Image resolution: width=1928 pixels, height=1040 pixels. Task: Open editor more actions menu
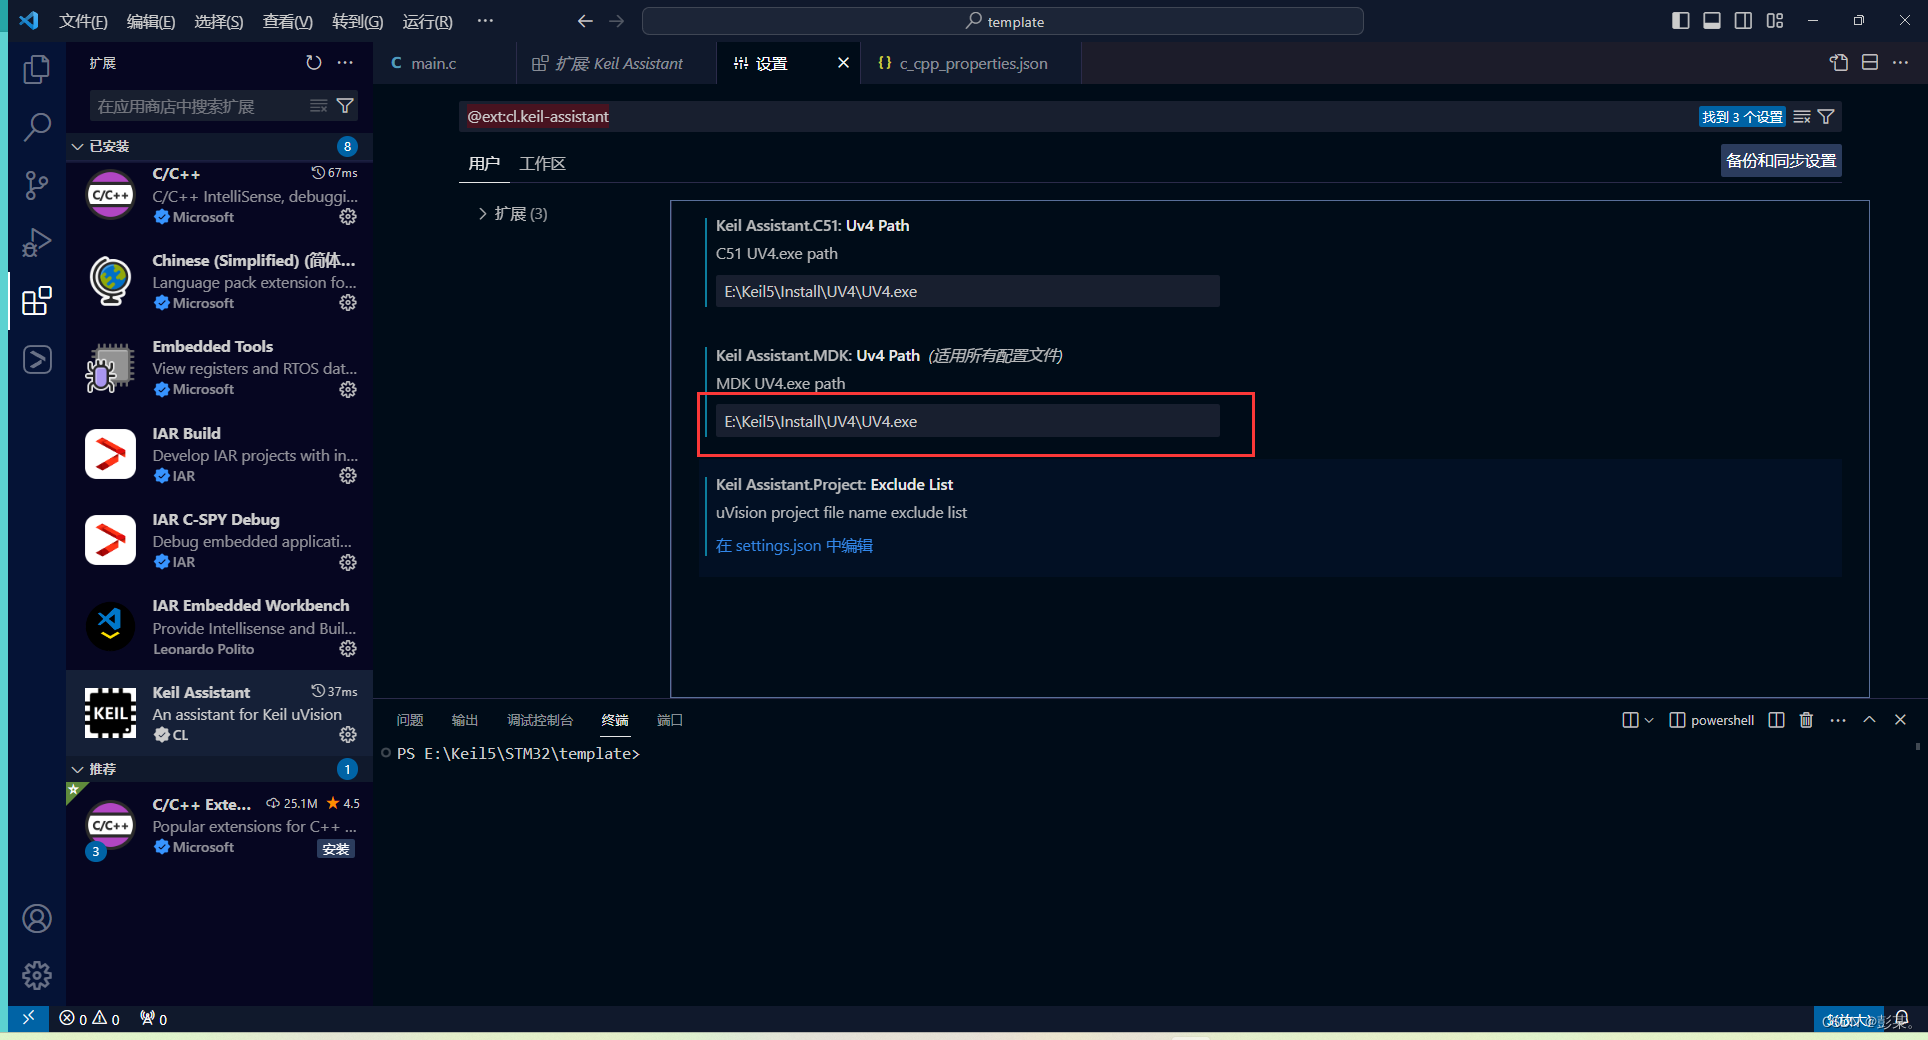click(x=1901, y=63)
